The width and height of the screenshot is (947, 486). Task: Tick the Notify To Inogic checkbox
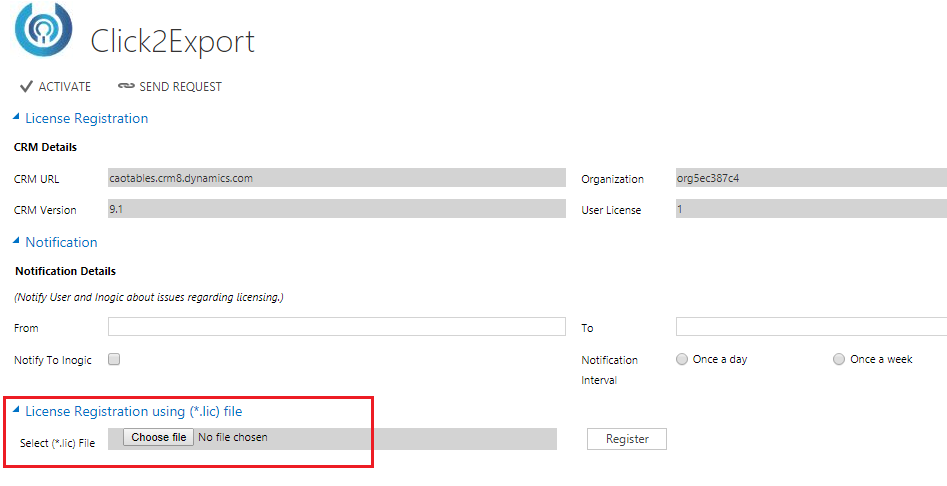(x=114, y=359)
